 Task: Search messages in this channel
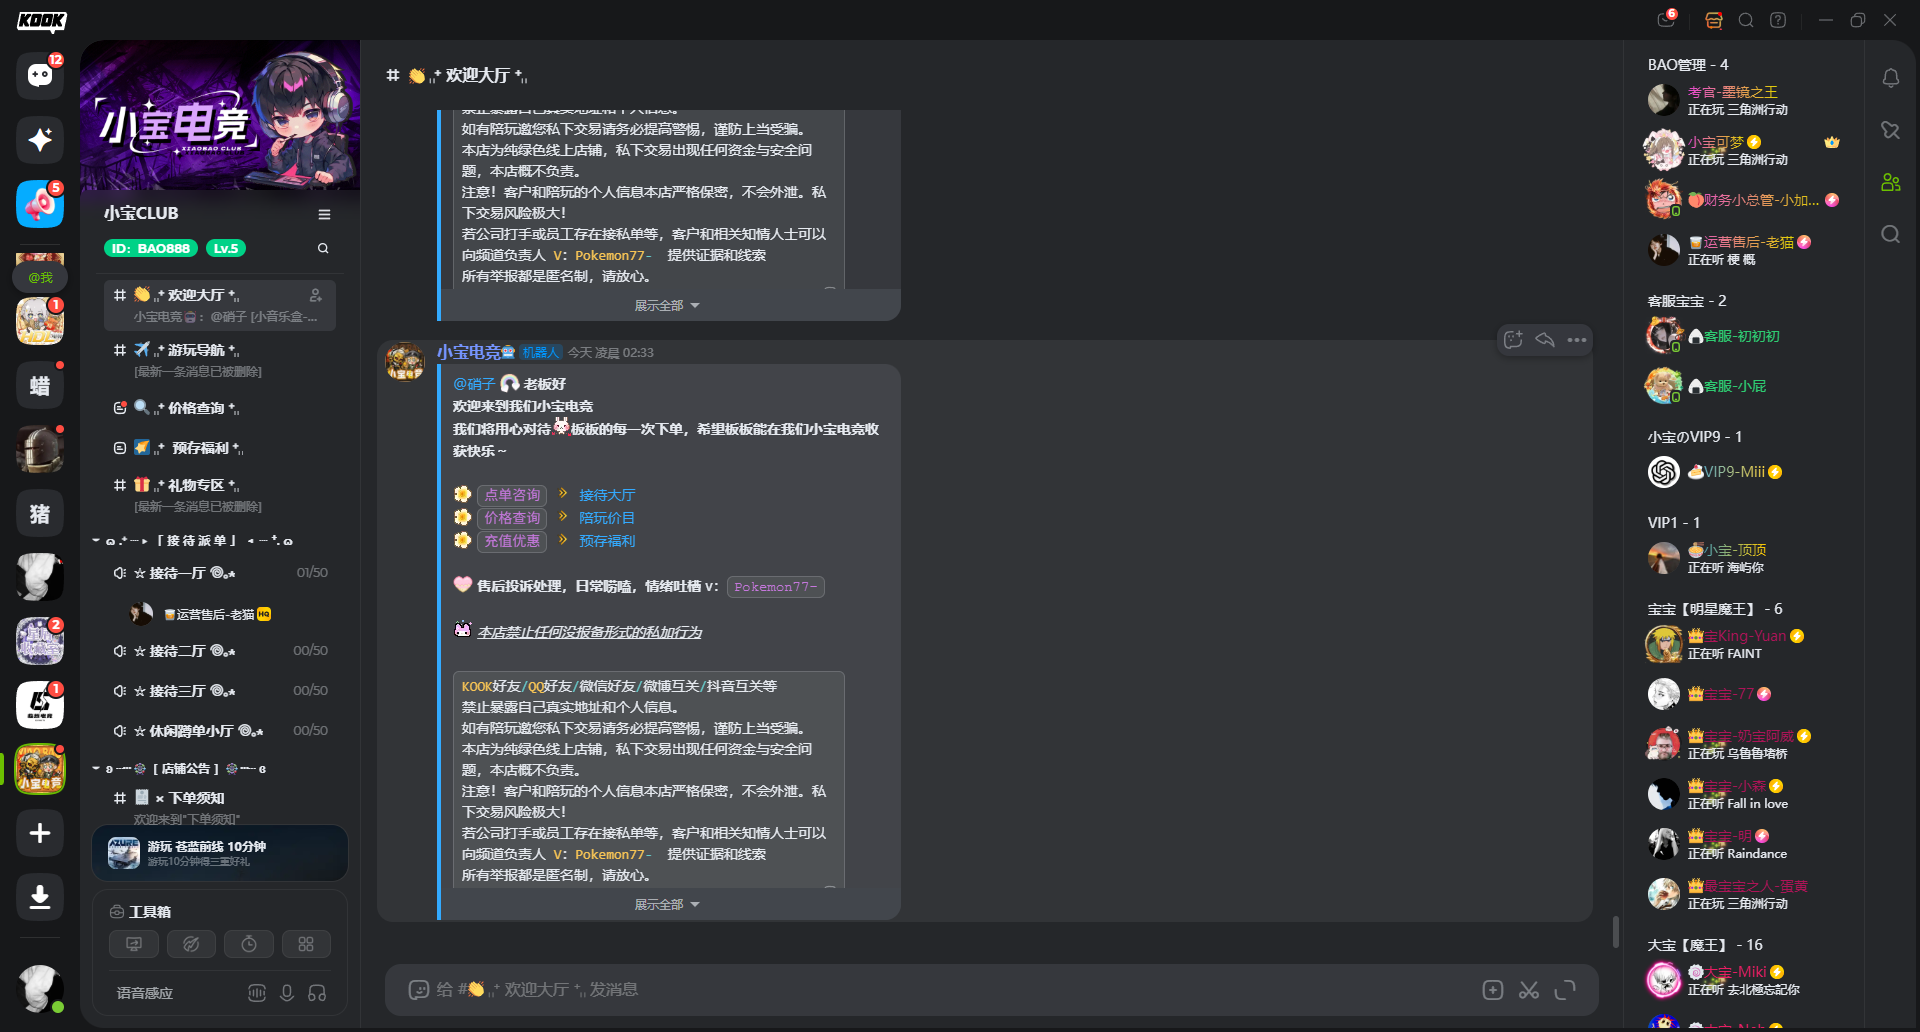[x=1890, y=234]
